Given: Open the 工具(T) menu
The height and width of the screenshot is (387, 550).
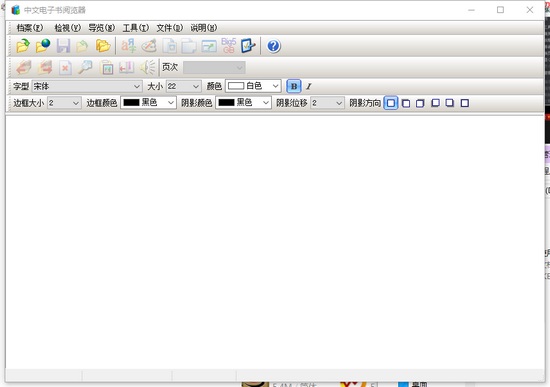Looking at the screenshot, I should [135, 28].
